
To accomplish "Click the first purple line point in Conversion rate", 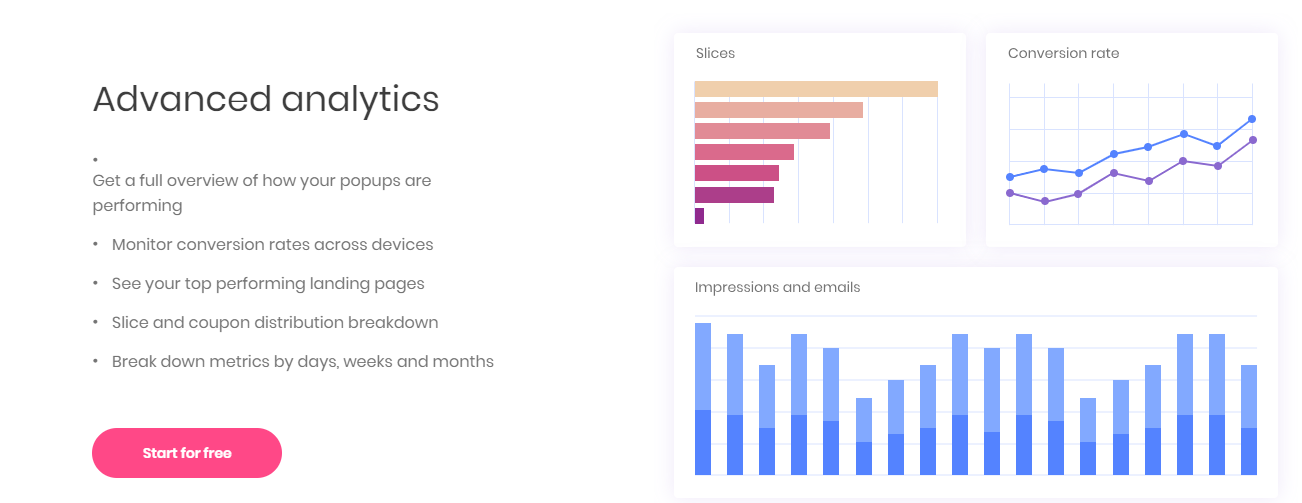I will tap(1010, 193).
